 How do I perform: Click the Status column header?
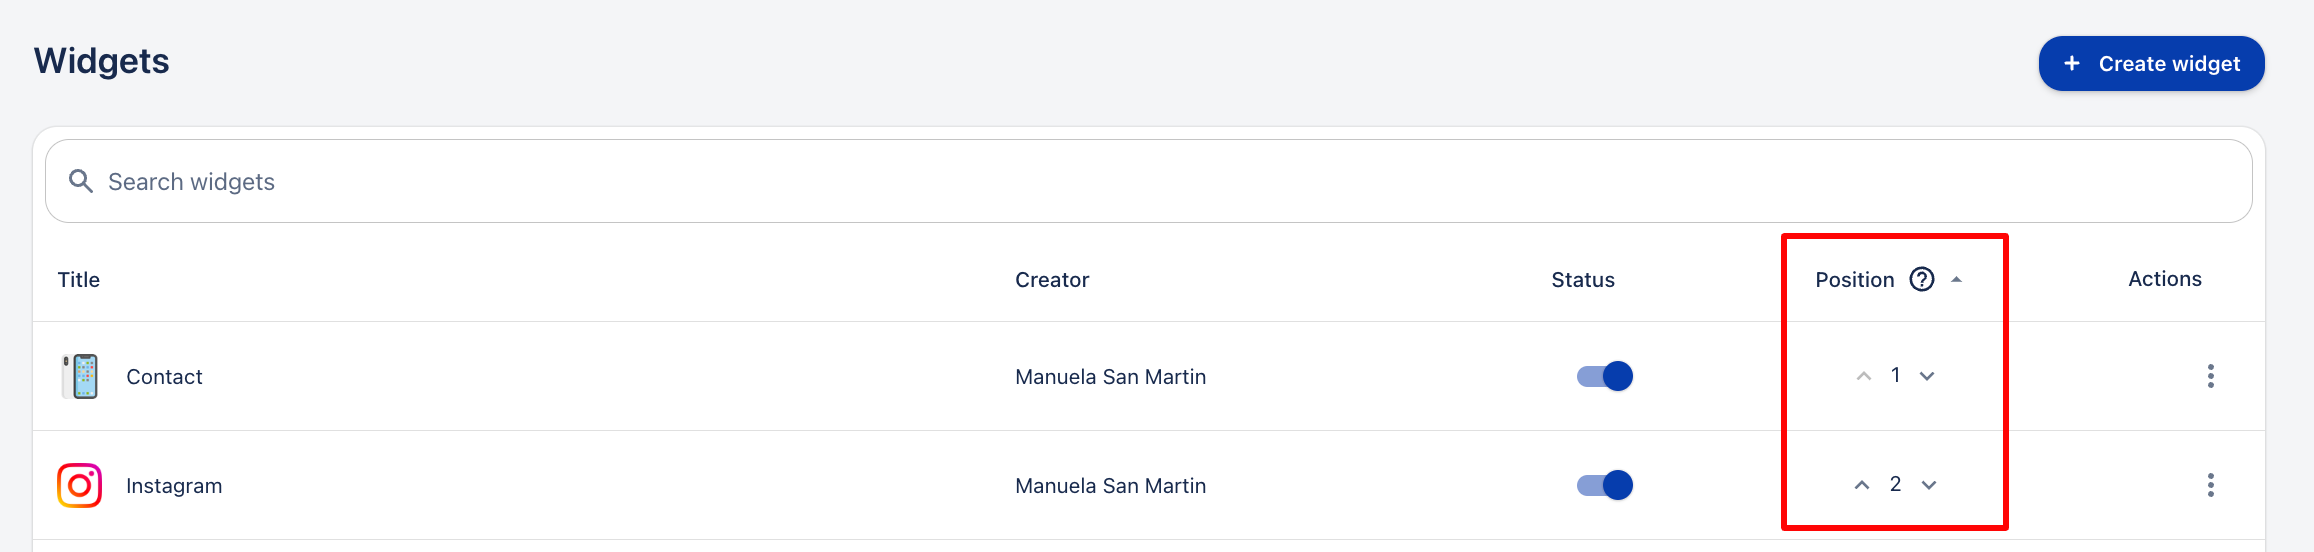pos(1583,280)
